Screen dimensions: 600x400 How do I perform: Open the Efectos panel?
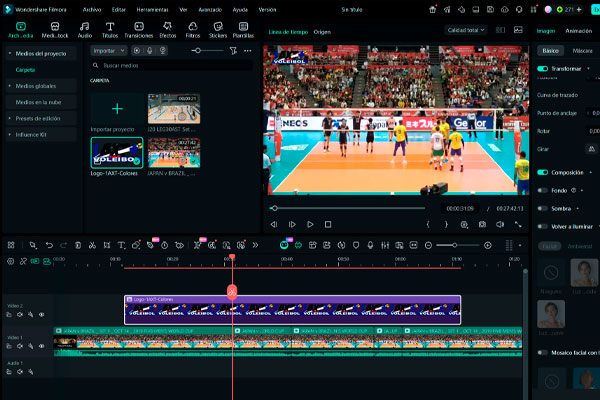[167, 29]
